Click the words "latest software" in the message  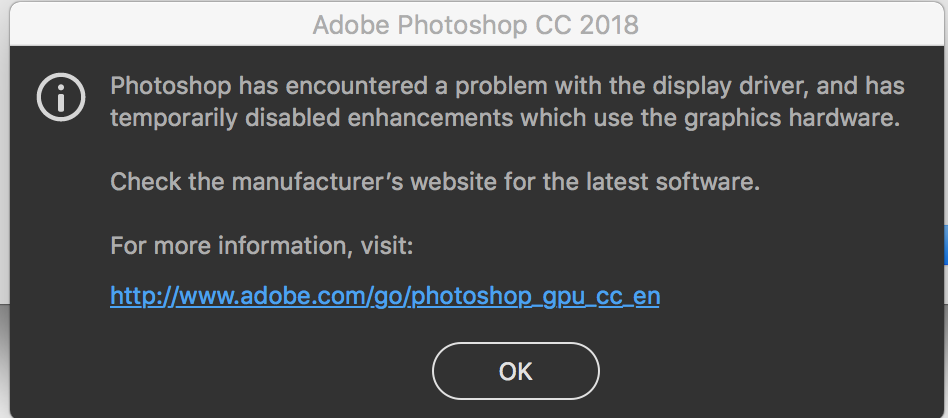688,182
